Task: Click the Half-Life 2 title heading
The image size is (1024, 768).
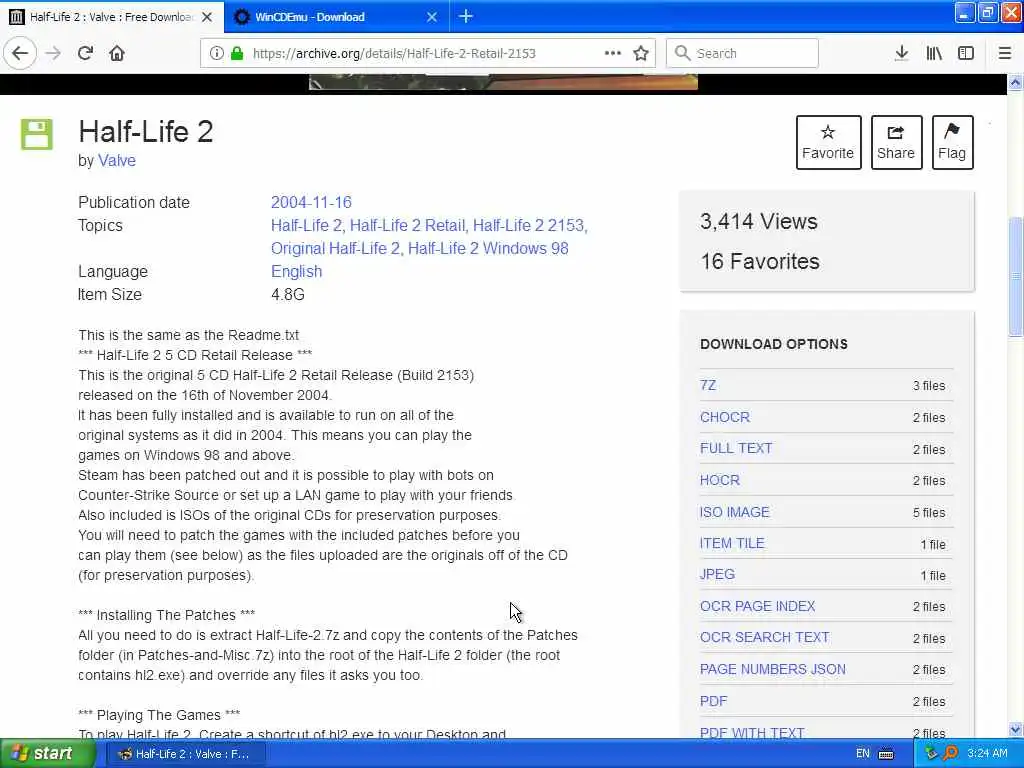Action: pos(146,132)
